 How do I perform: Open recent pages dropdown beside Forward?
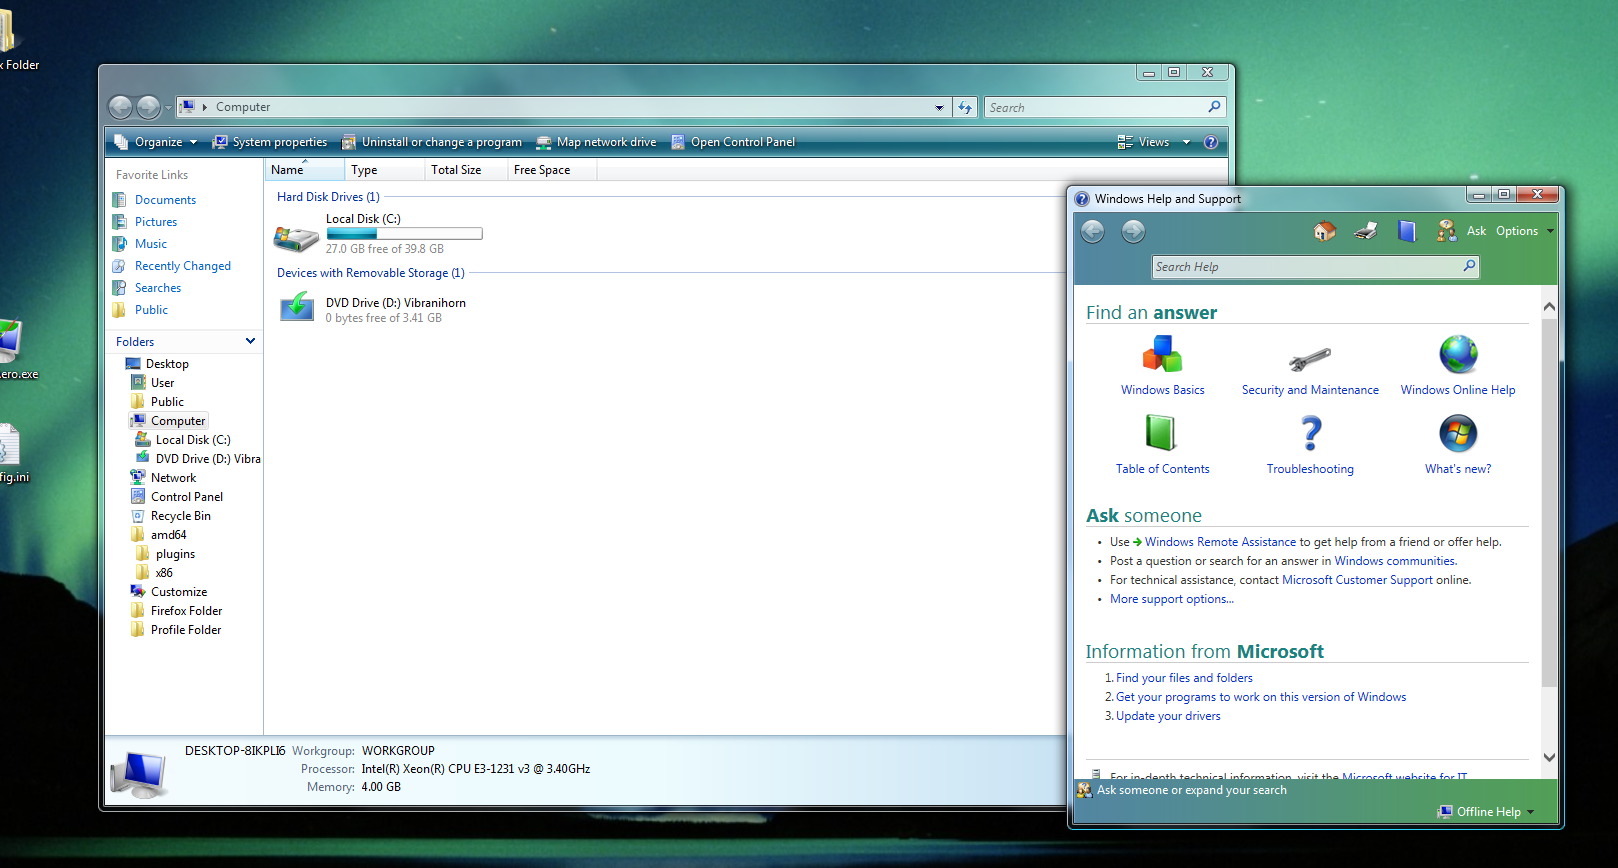168,107
